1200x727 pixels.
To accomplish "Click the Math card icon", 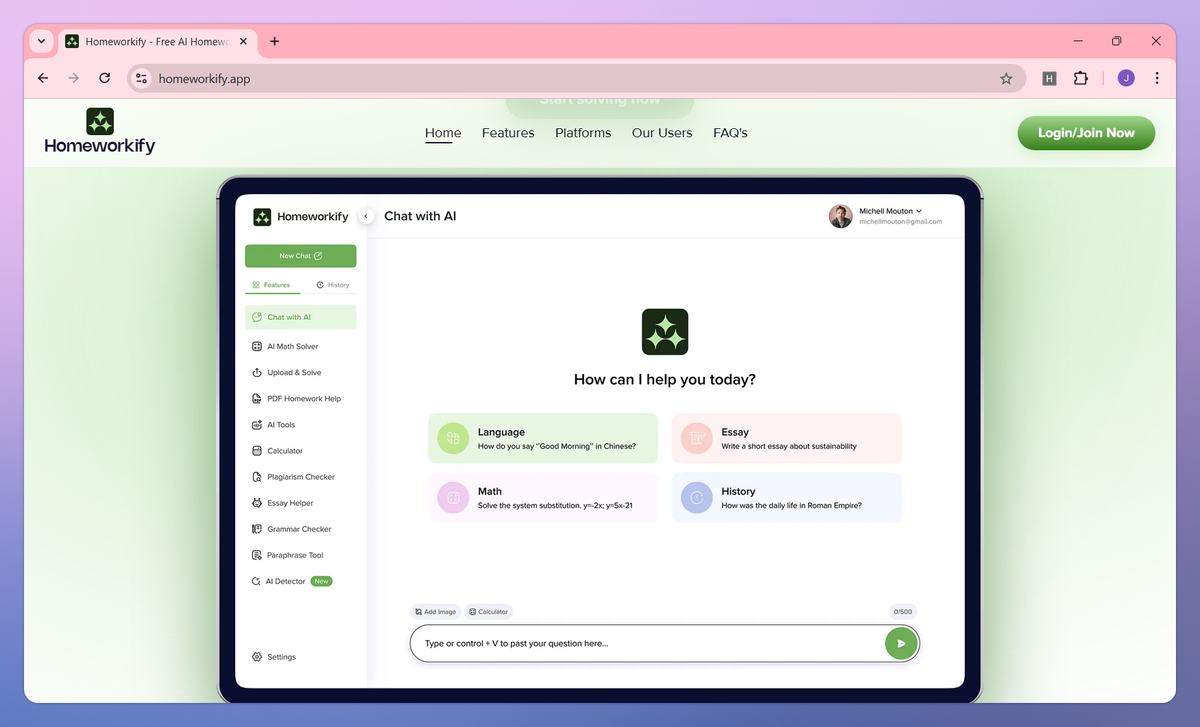I will pyautogui.click(x=453, y=497).
